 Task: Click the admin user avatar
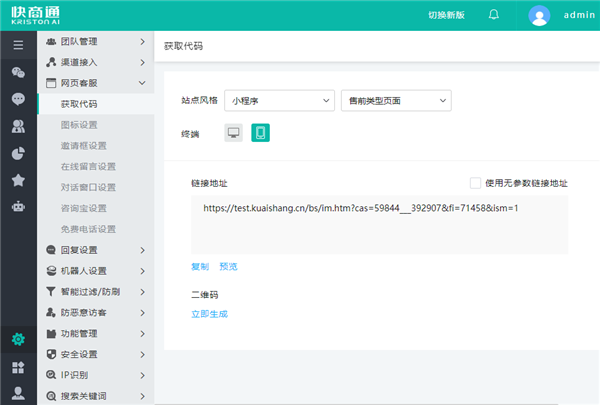(539, 15)
